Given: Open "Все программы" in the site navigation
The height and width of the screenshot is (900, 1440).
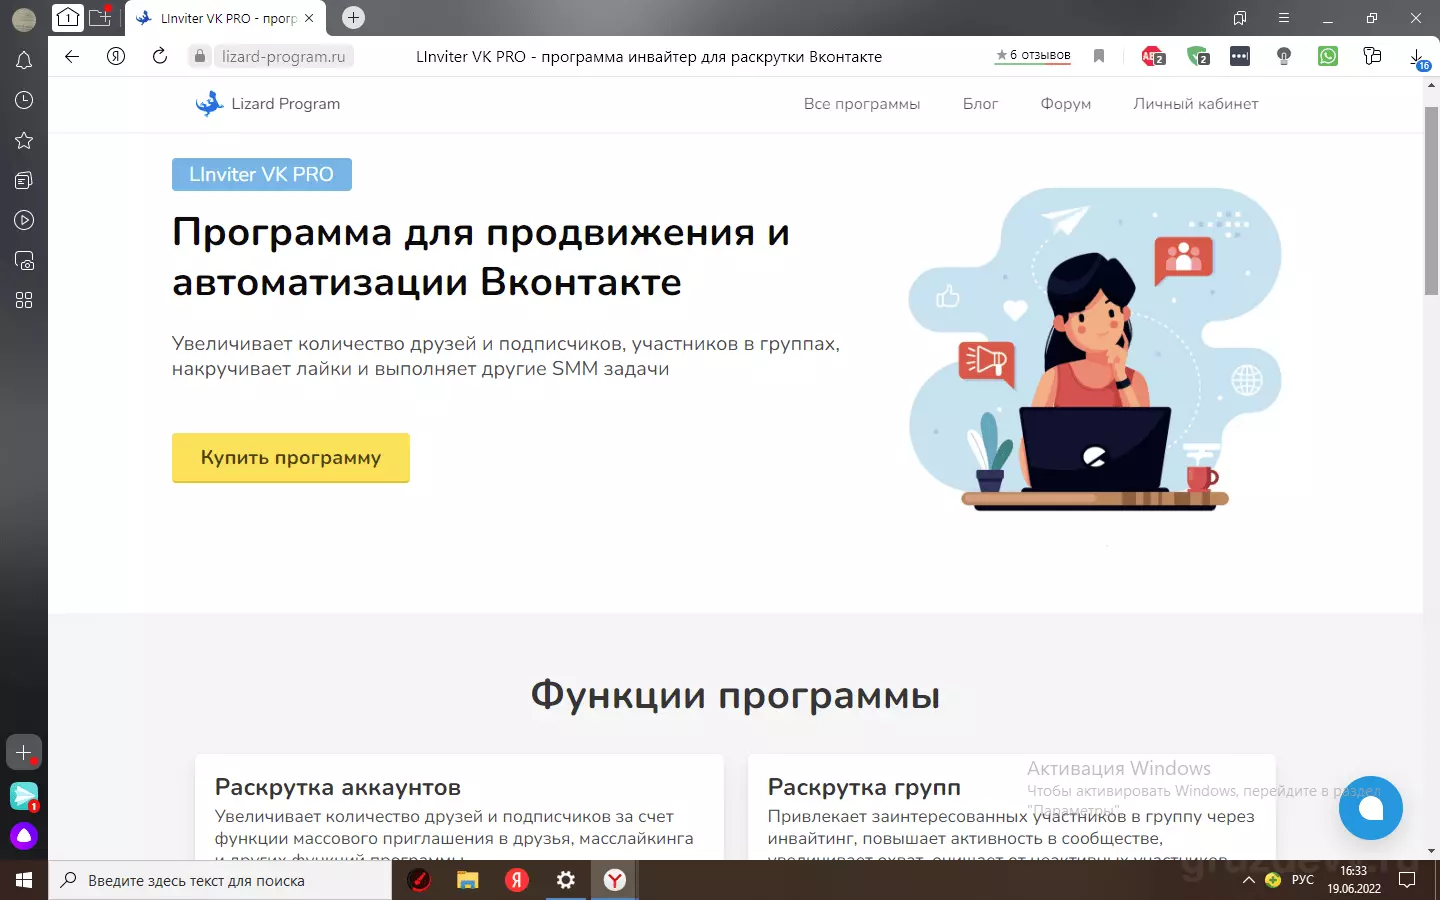Looking at the screenshot, I should pos(862,104).
